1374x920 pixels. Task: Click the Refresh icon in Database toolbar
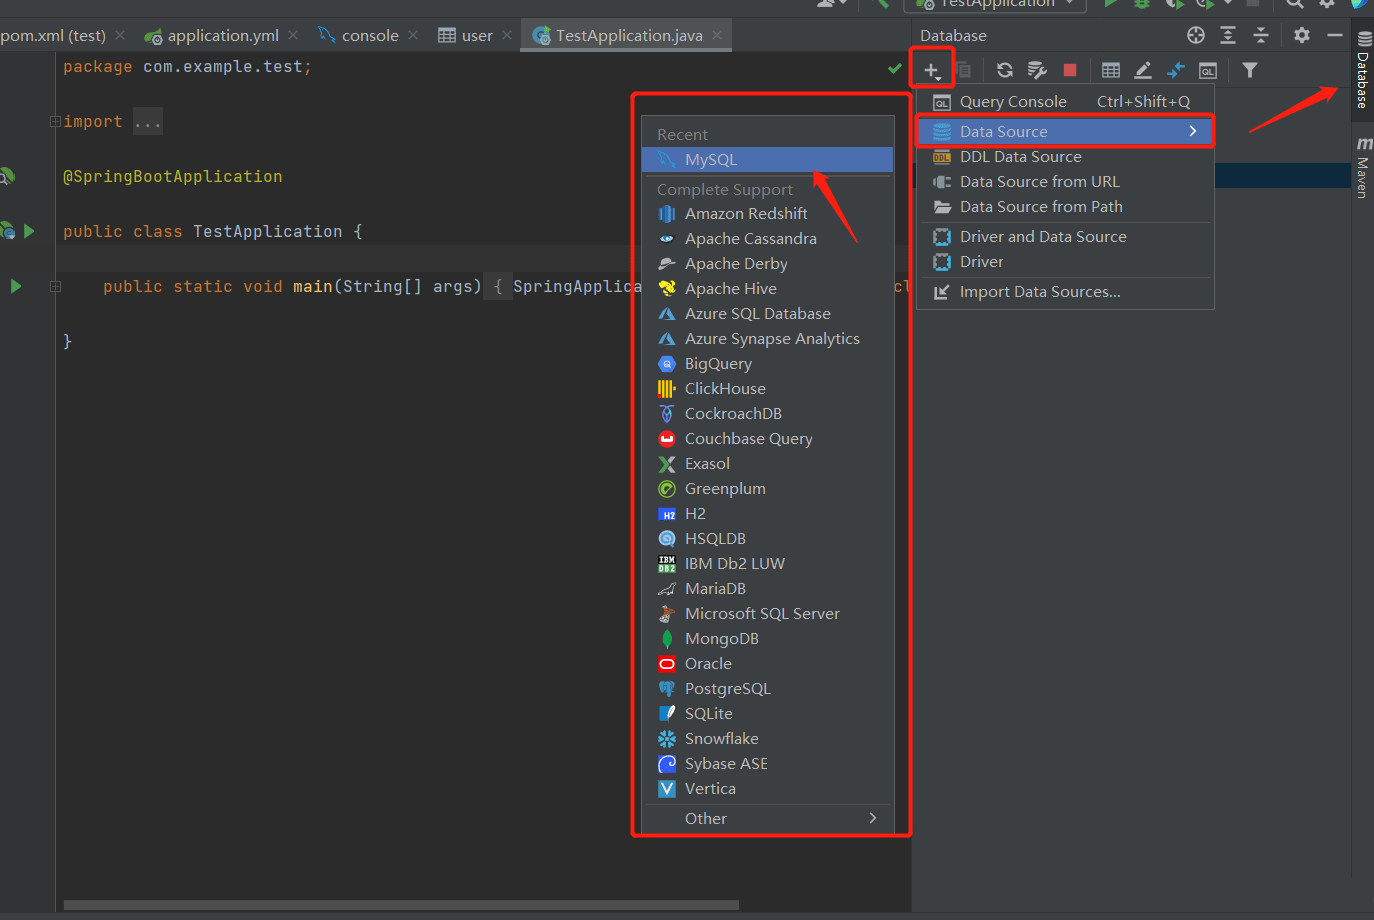click(1005, 70)
